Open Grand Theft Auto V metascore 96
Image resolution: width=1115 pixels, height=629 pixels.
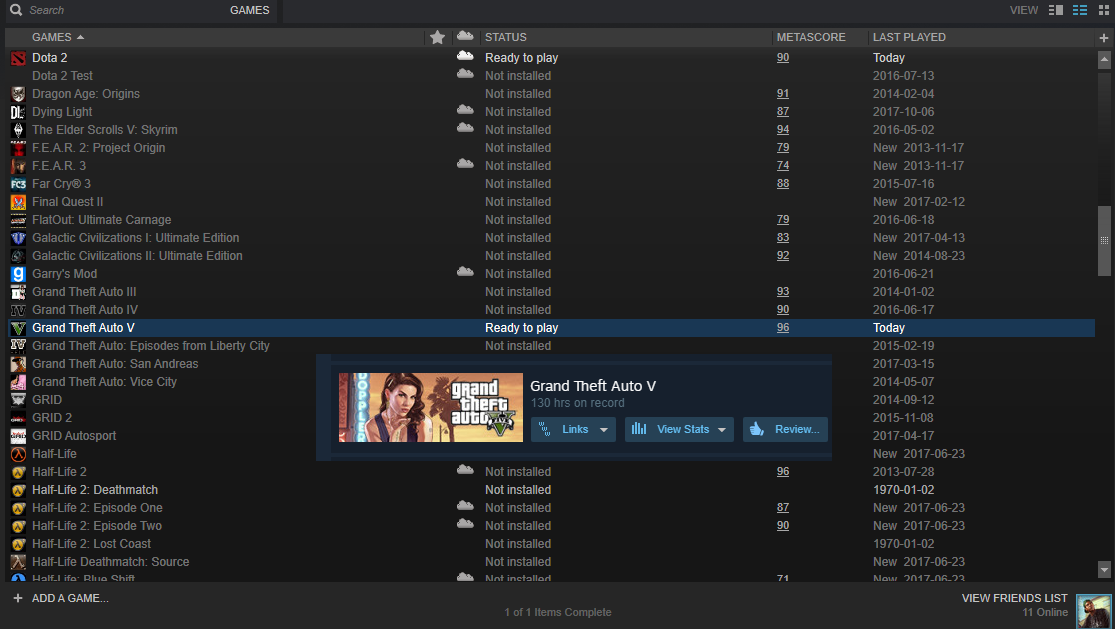tap(782, 328)
